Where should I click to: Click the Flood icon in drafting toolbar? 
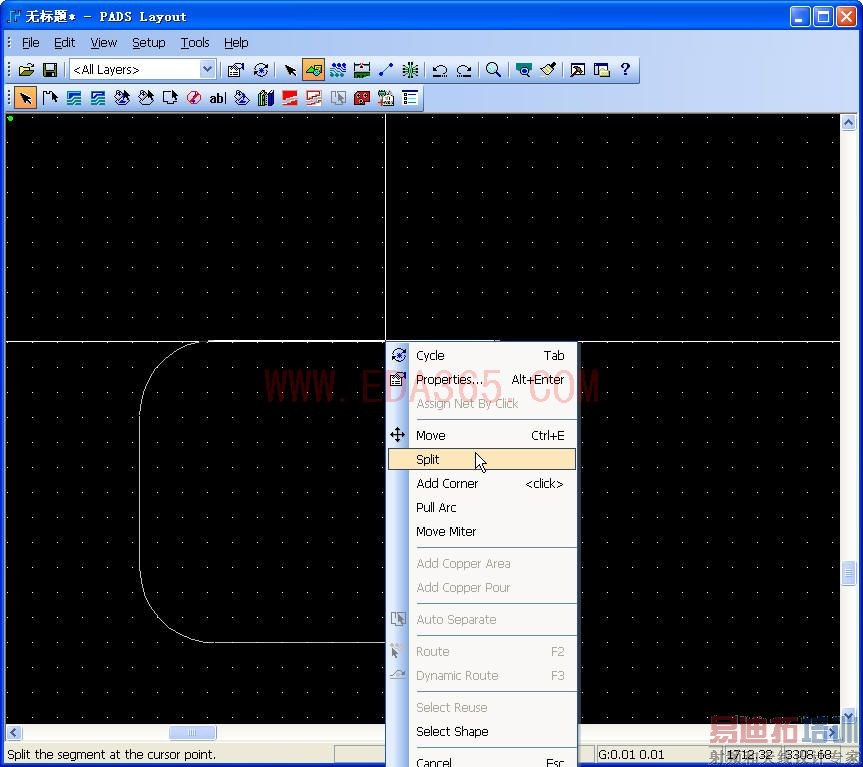click(x=242, y=98)
